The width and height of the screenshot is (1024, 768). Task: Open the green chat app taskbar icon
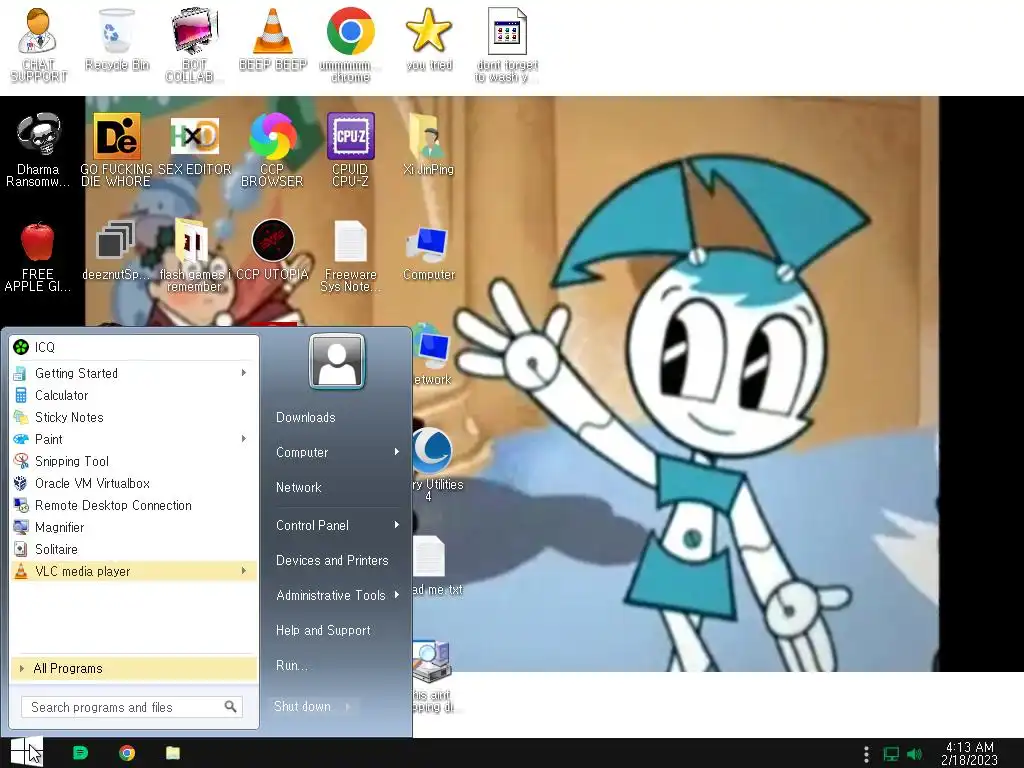point(80,753)
